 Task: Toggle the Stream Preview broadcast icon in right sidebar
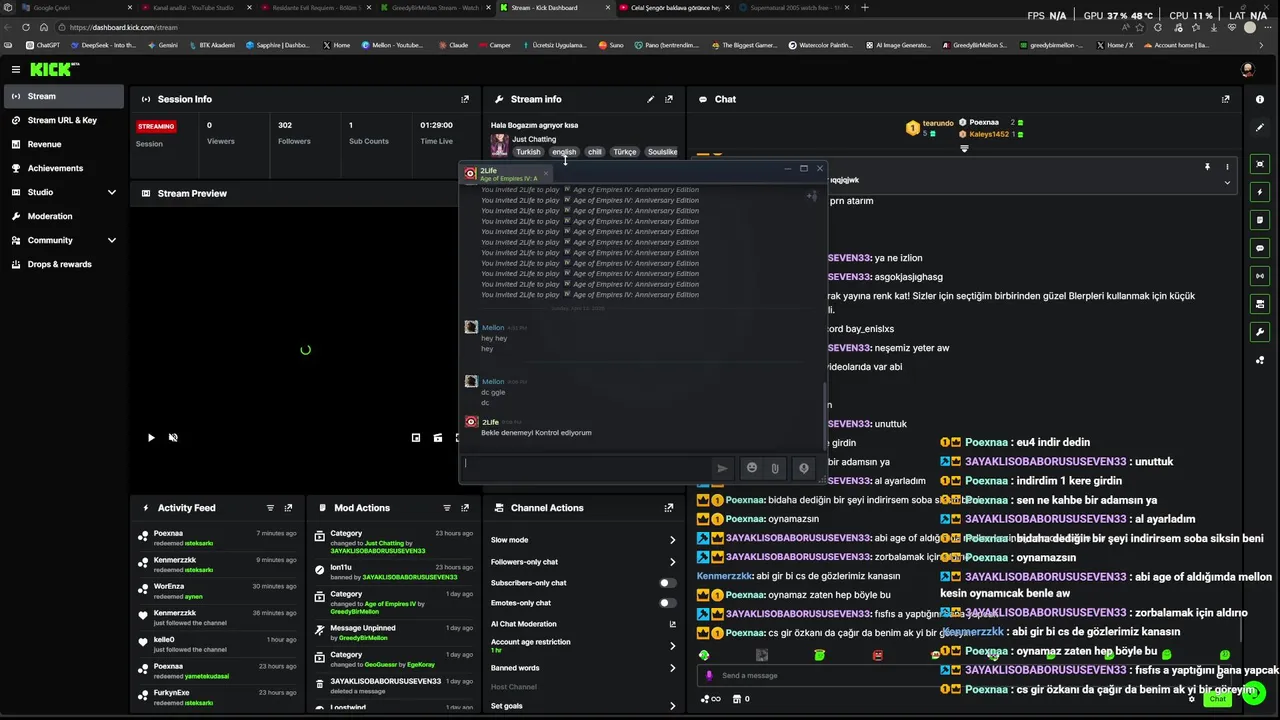pos(1260,276)
